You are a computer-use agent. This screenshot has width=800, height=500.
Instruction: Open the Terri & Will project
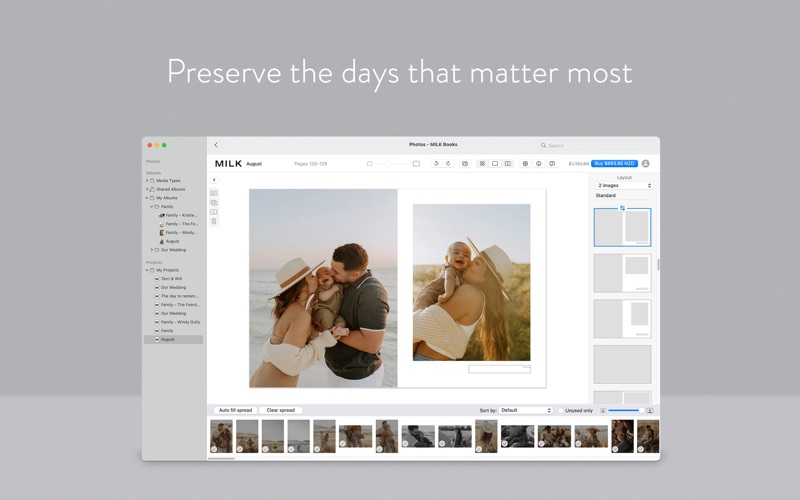pos(168,279)
